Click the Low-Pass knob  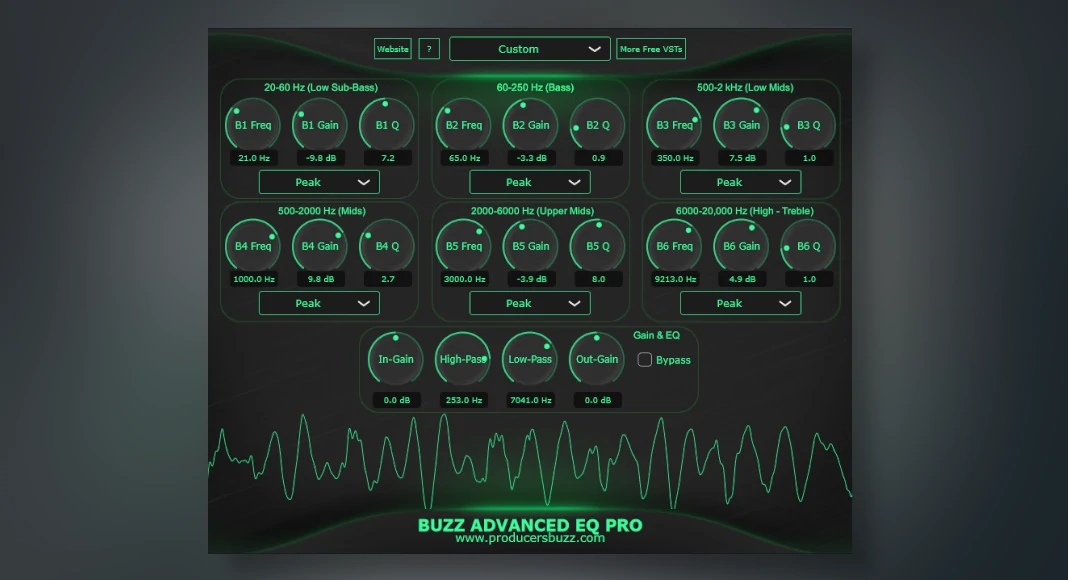[x=530, y=359]
